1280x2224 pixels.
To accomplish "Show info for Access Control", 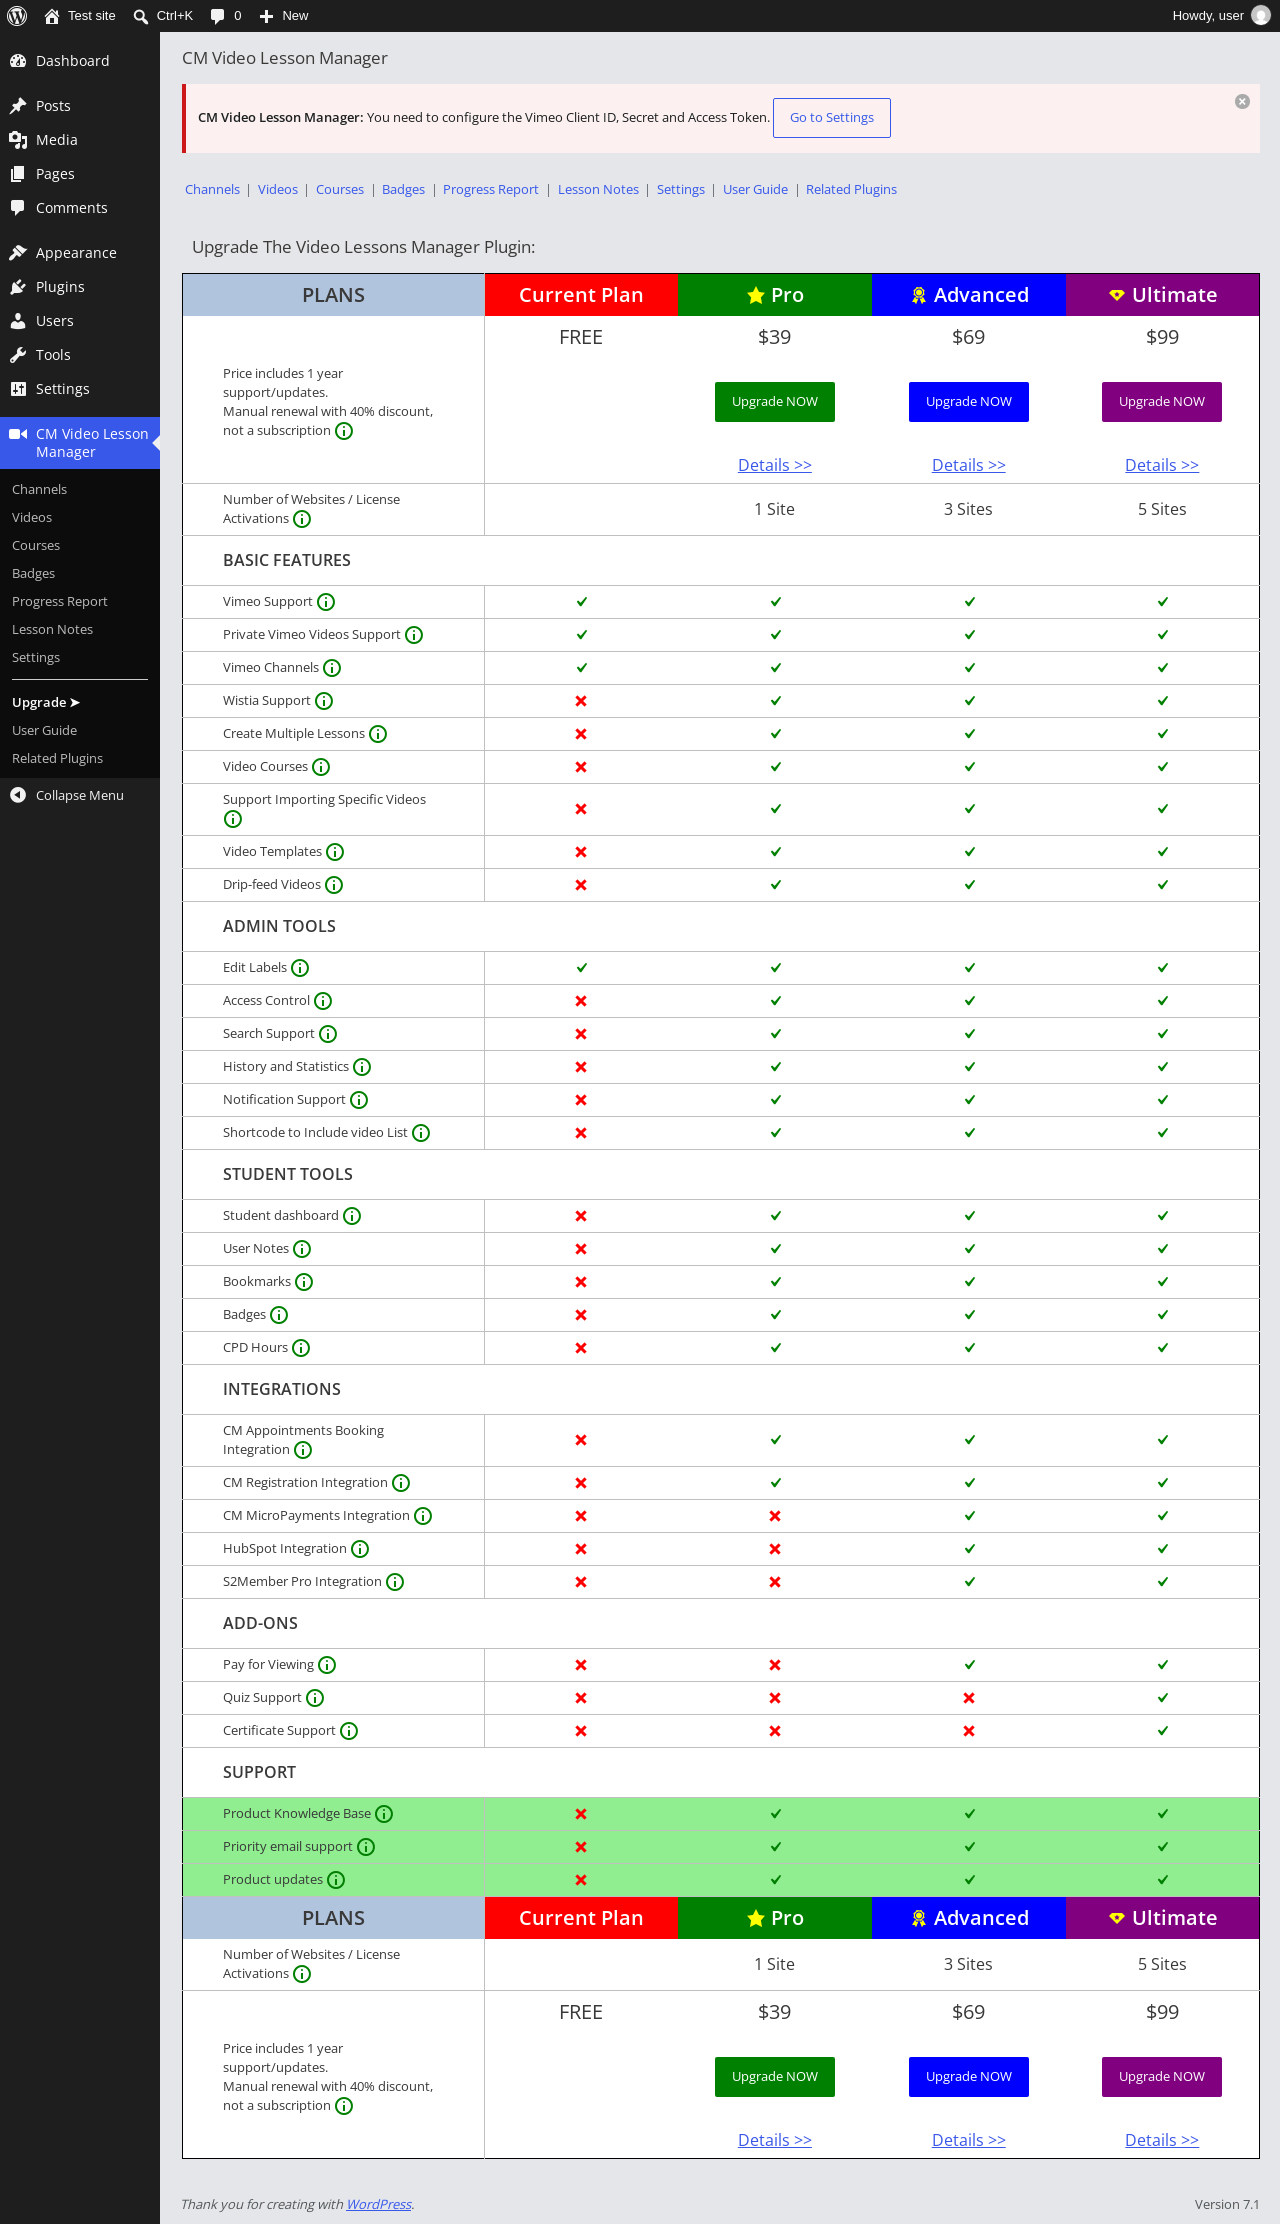I will [x=323, y=1001].
